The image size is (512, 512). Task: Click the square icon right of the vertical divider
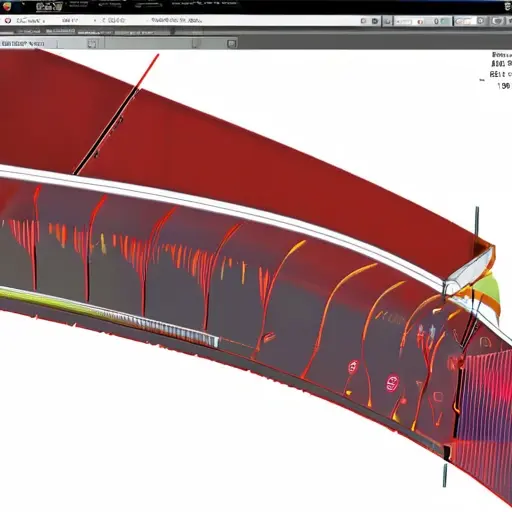[x=388, y=22]
